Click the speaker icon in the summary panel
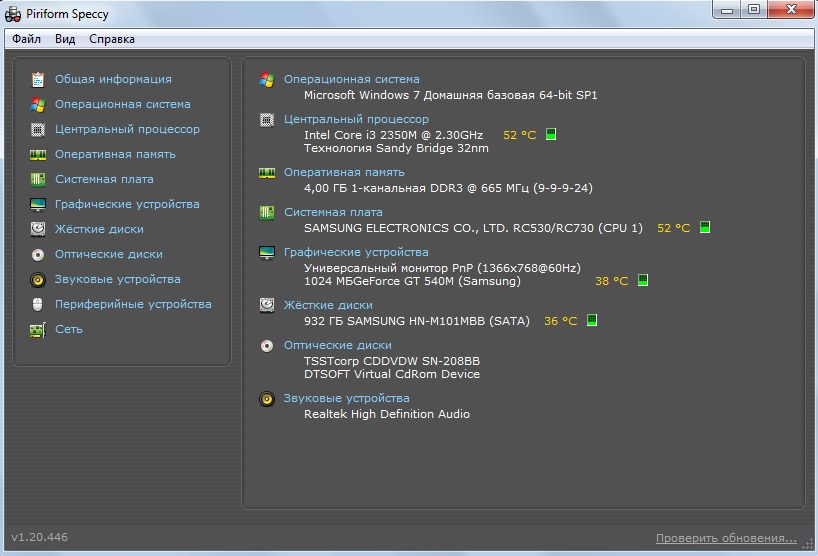 [x=267, y=399]
